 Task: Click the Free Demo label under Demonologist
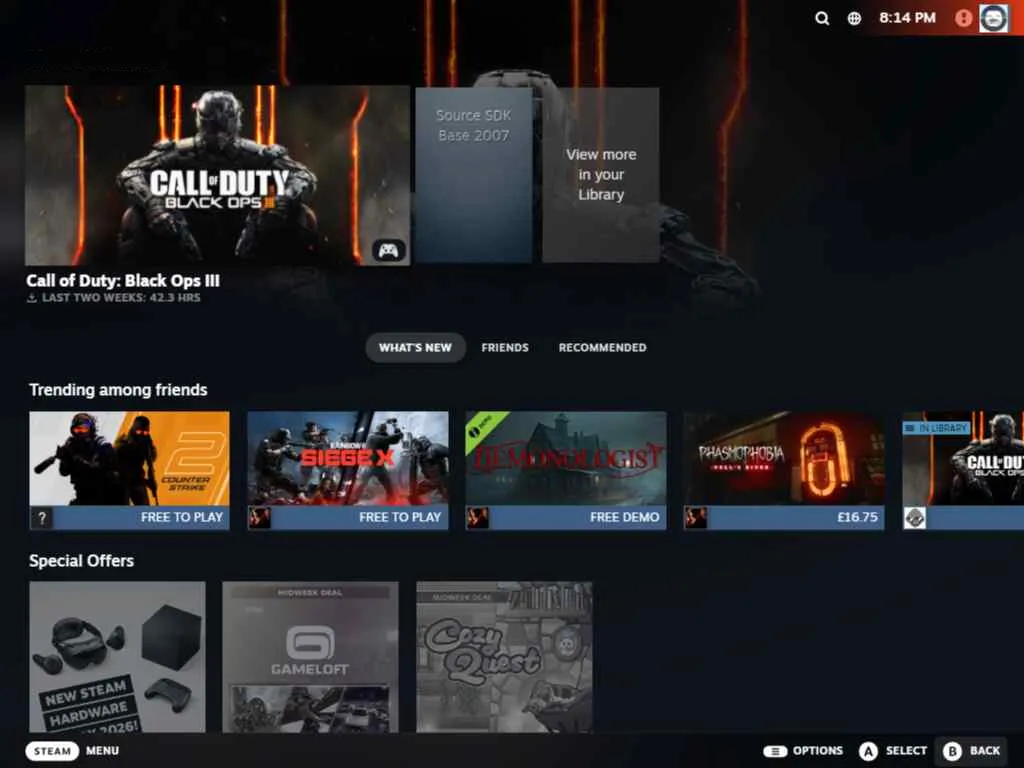624,517
